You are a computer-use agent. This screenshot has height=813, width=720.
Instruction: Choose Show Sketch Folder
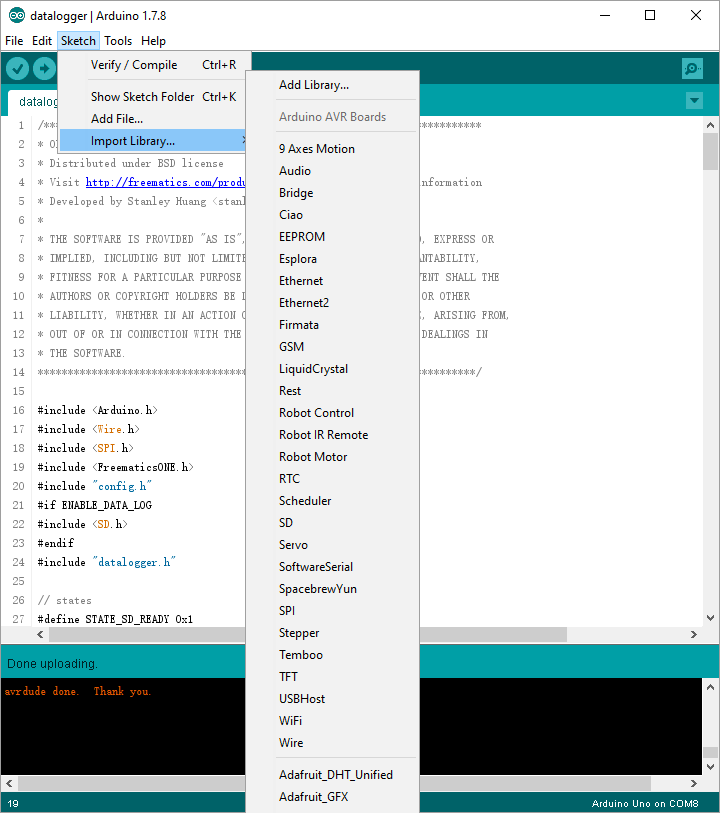(152, 97)
